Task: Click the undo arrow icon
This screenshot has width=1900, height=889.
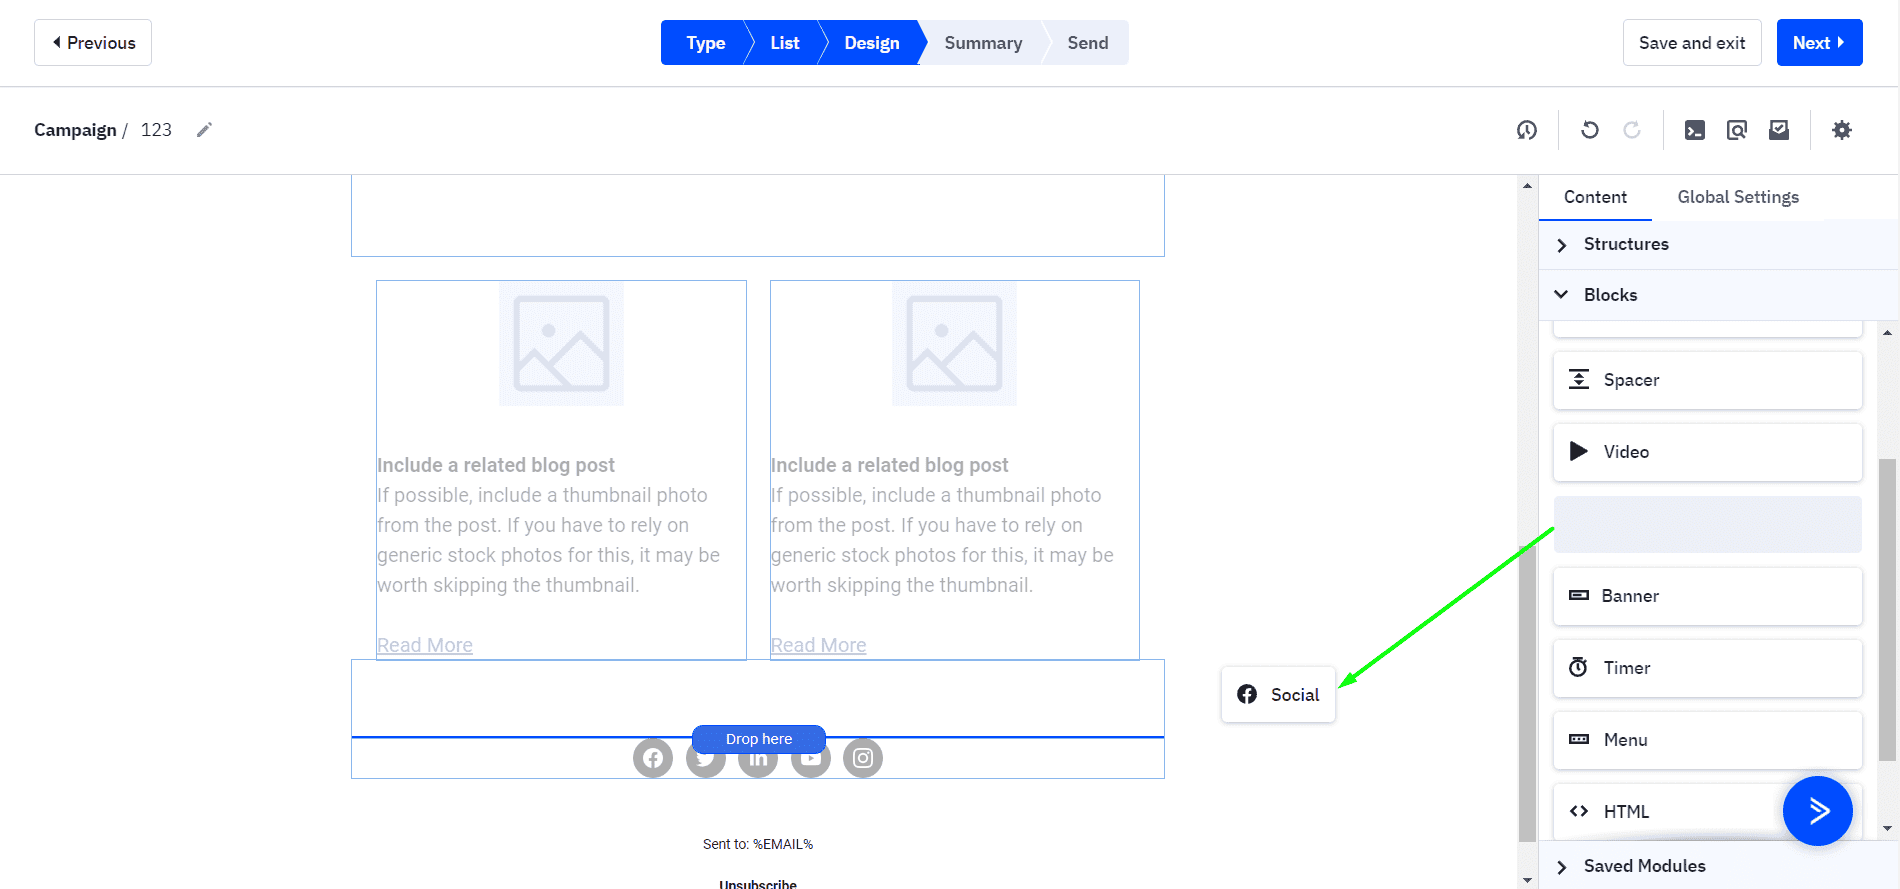Action: pyautogui.click(x=1589, y=130)
